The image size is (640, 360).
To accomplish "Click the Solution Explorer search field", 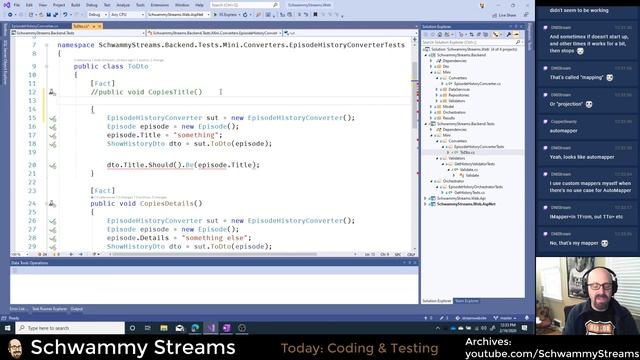I will point(472,42).
